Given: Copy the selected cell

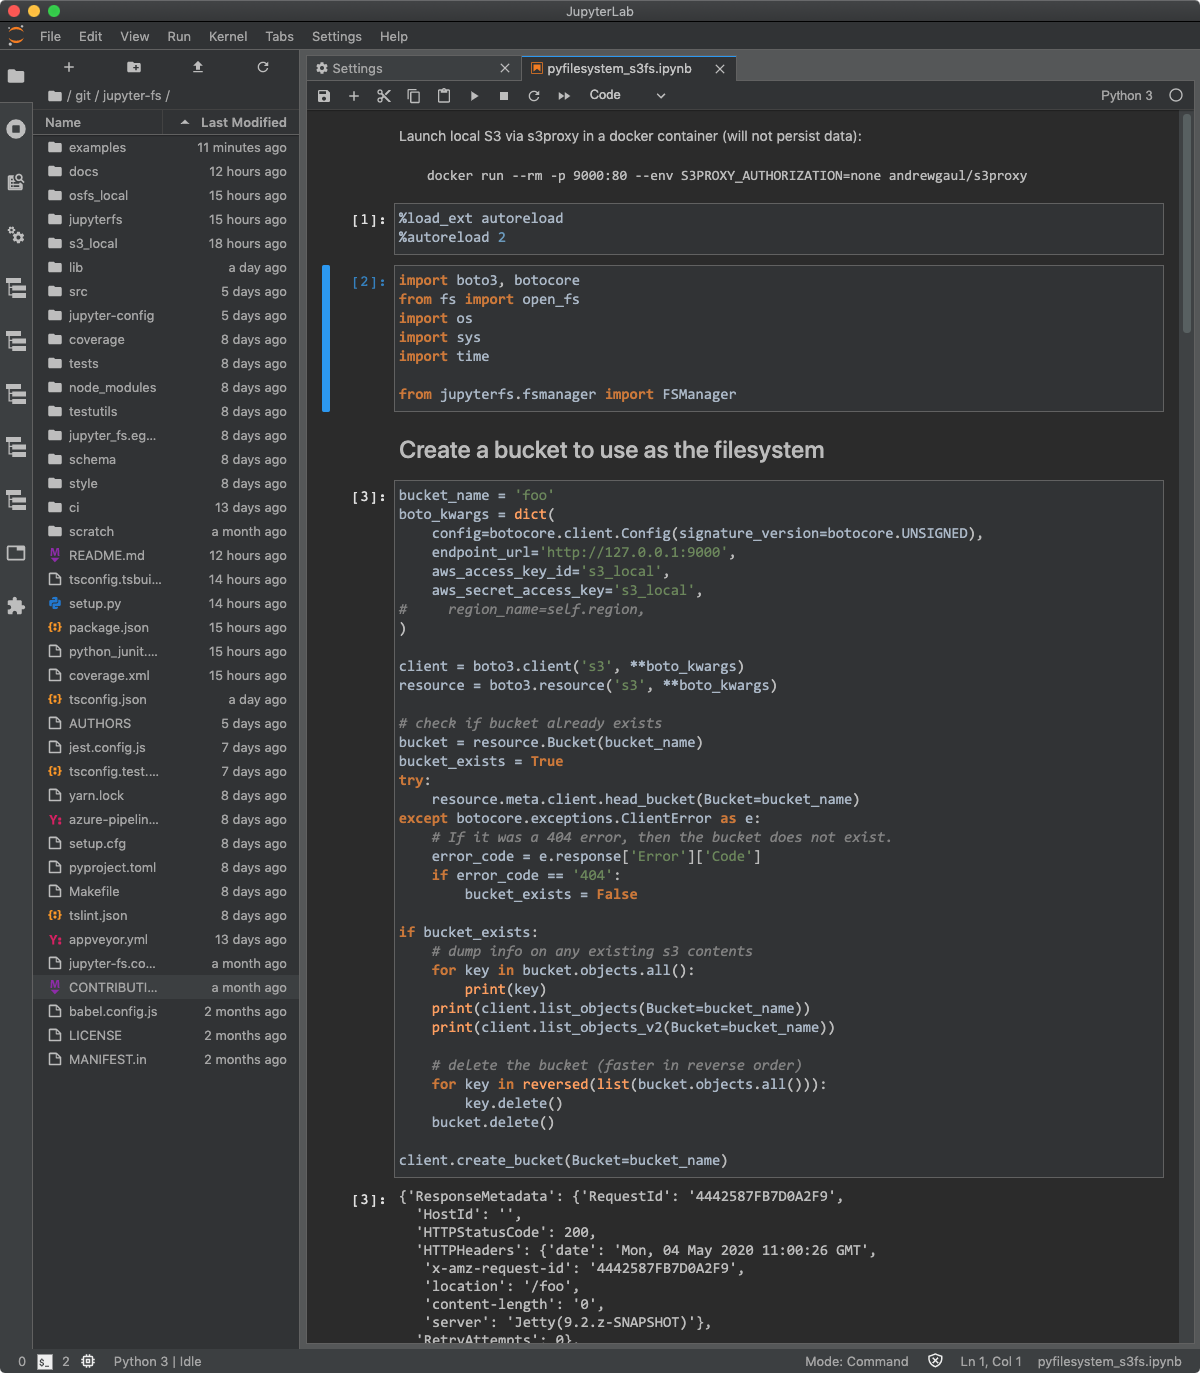Looking at the screenshot, I should point(414,96).
